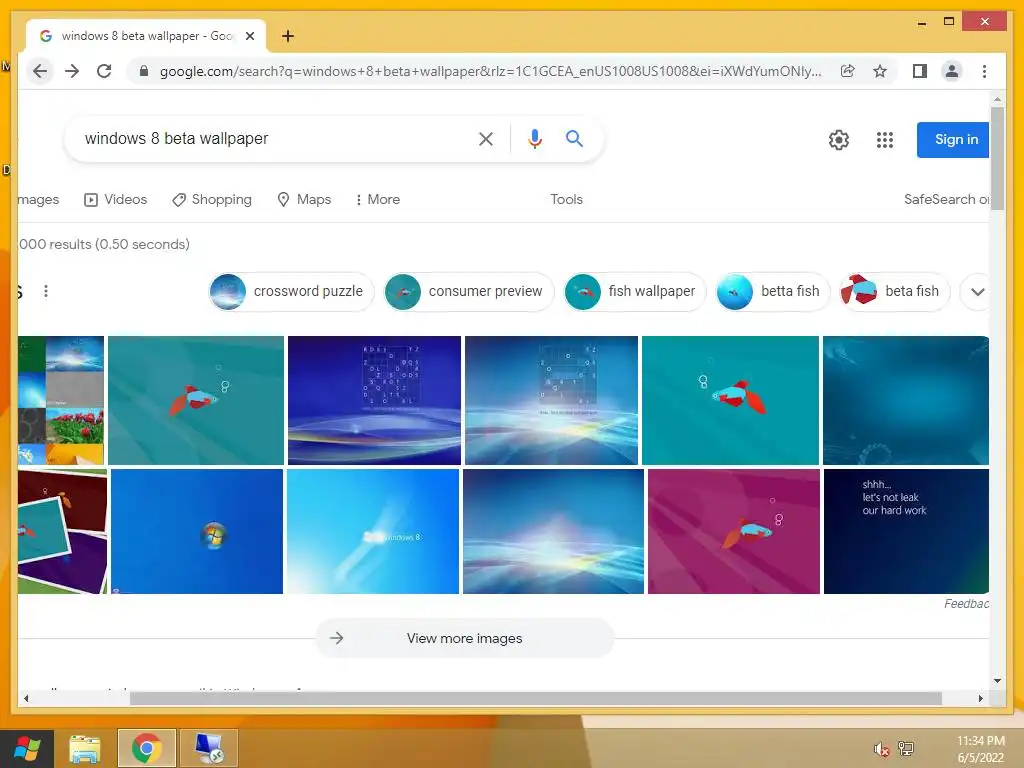Close the windows 8 beta wallpaper tab
This screenshot has width=1024, height=768.
tap(249, 36)
